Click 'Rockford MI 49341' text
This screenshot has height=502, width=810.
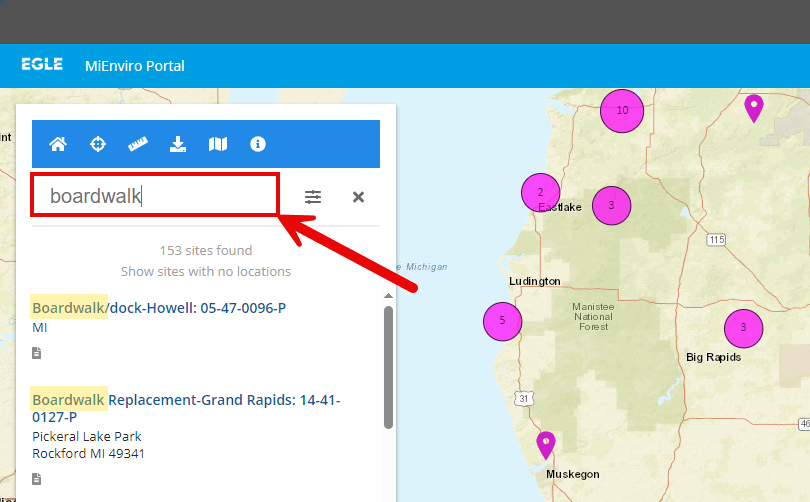(88, 453)
